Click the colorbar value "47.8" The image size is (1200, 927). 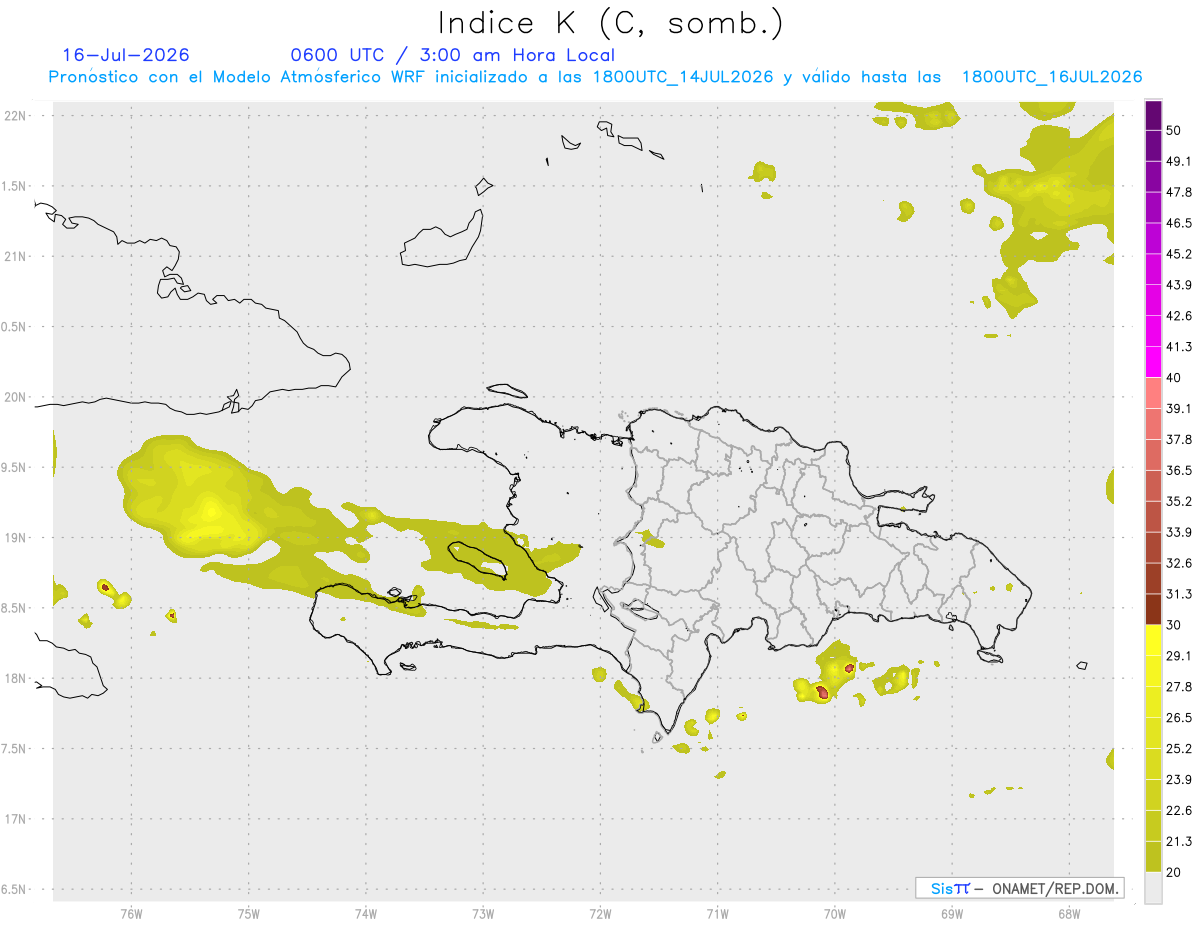tap(1179, 192)
